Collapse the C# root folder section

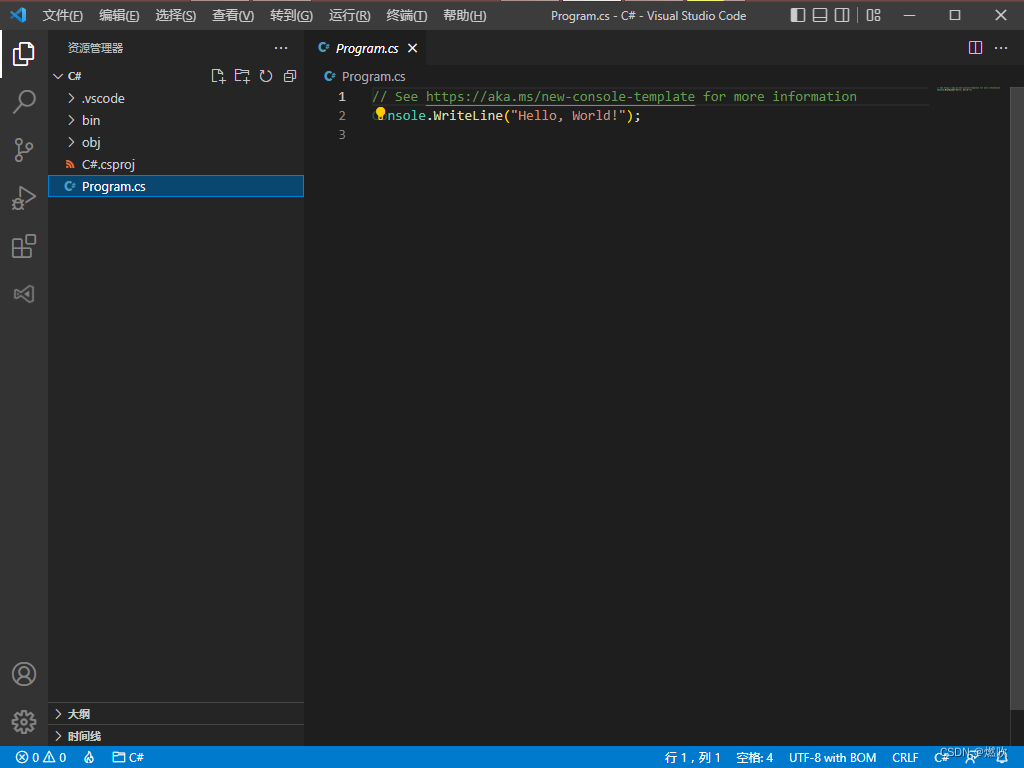pos(176,76)
